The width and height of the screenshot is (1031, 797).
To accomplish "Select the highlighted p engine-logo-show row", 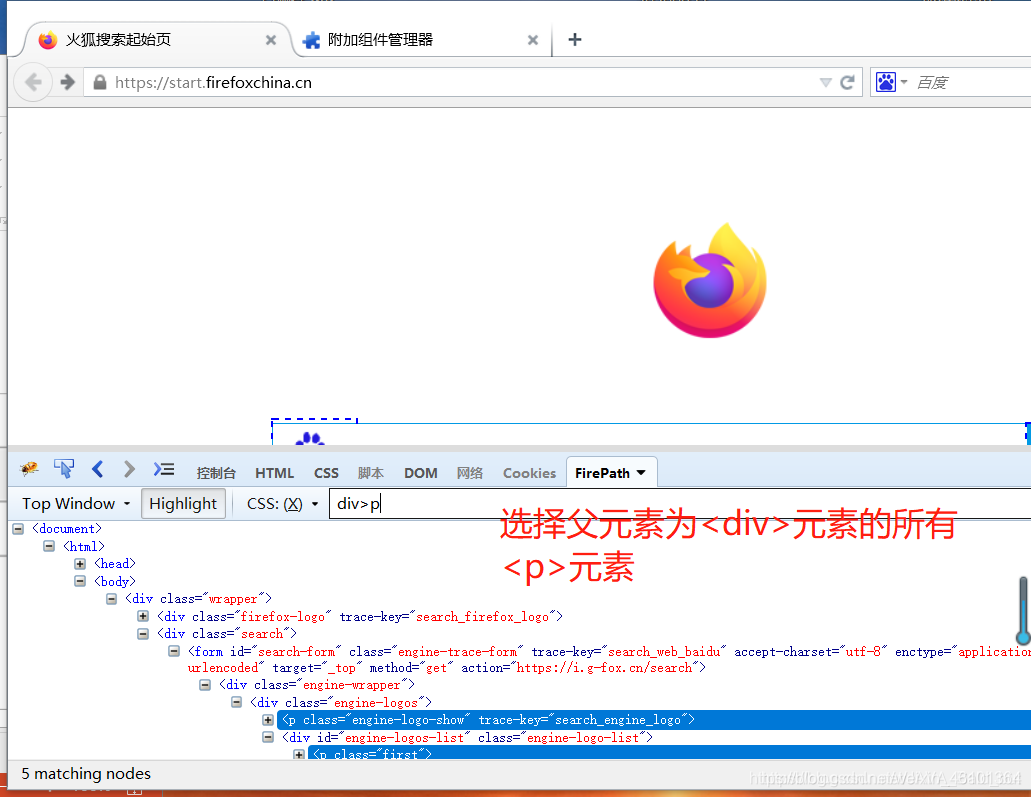I will click(x=654, y=720).
